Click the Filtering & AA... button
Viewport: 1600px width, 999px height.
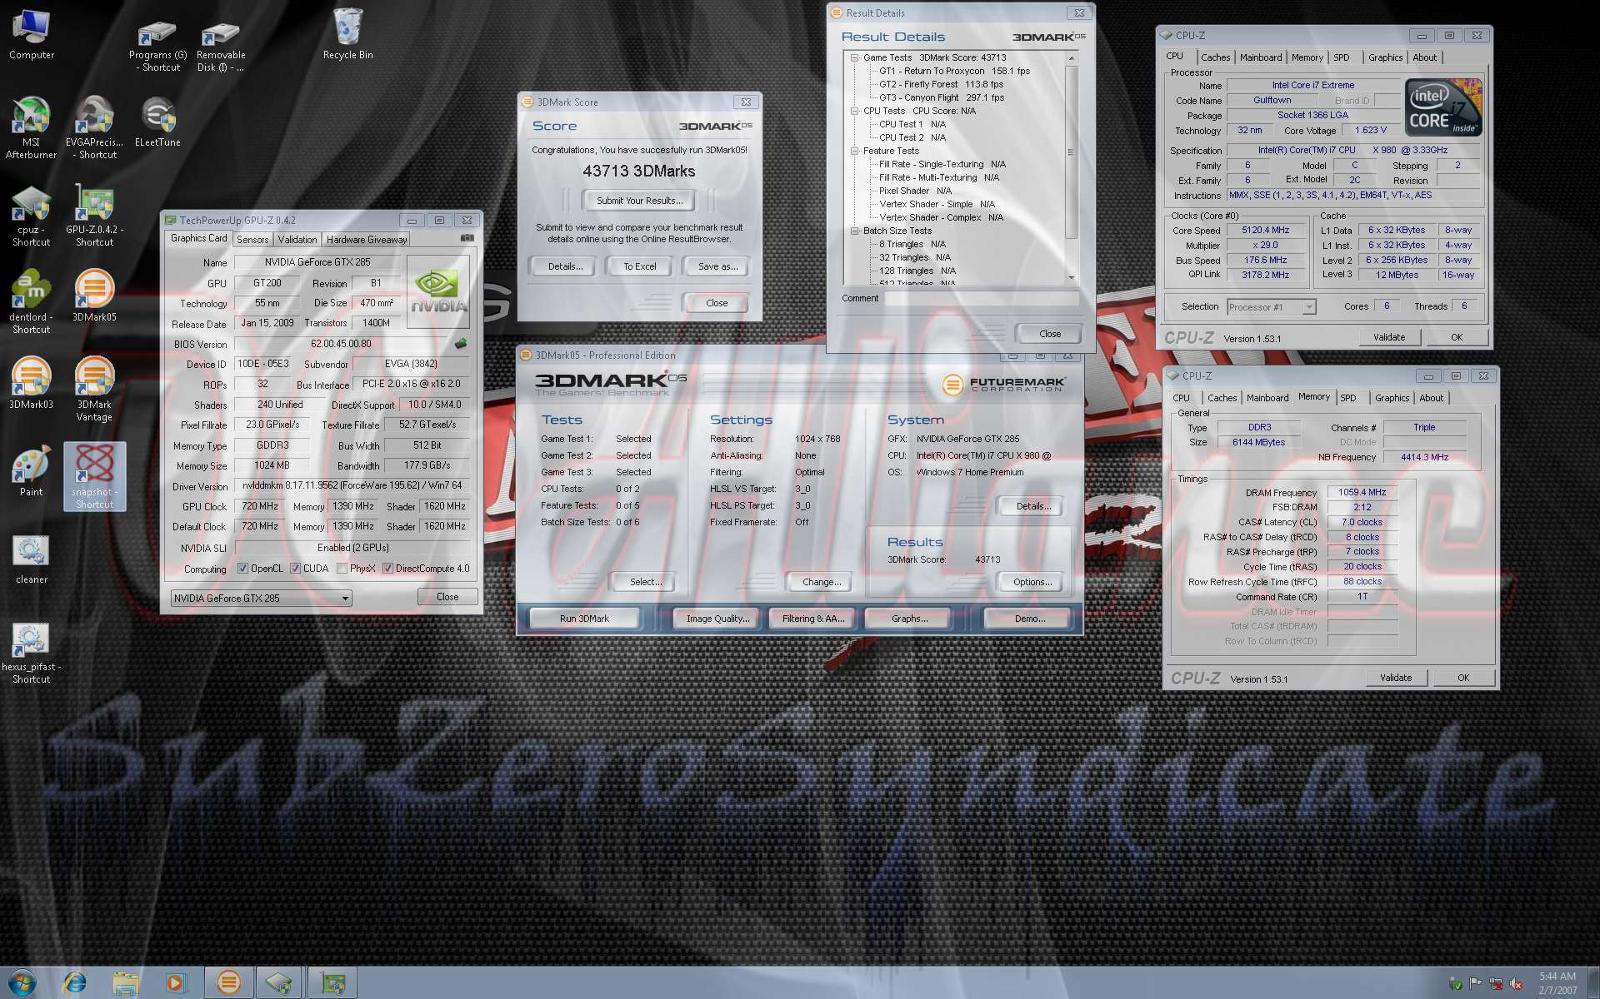click(813, 619)
